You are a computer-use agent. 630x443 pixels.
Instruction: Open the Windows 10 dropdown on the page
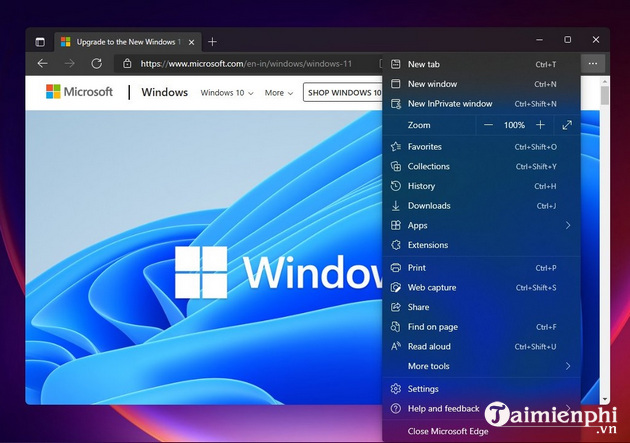pos(227,93)
